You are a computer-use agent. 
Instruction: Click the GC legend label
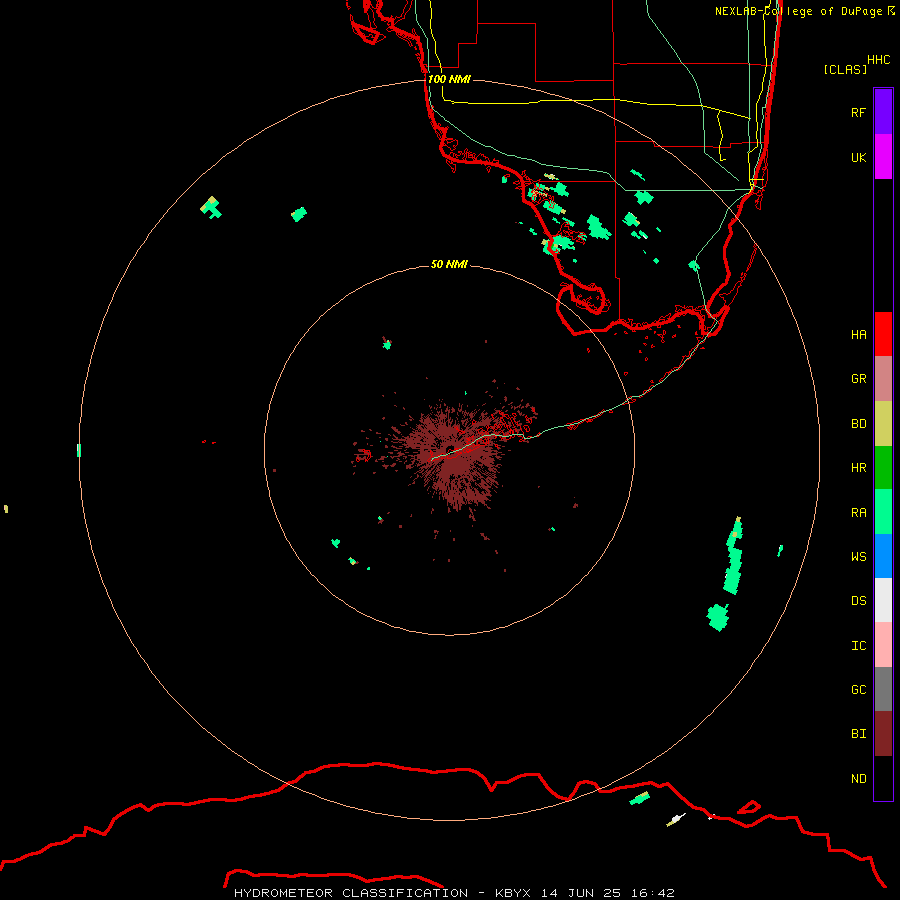858,689
